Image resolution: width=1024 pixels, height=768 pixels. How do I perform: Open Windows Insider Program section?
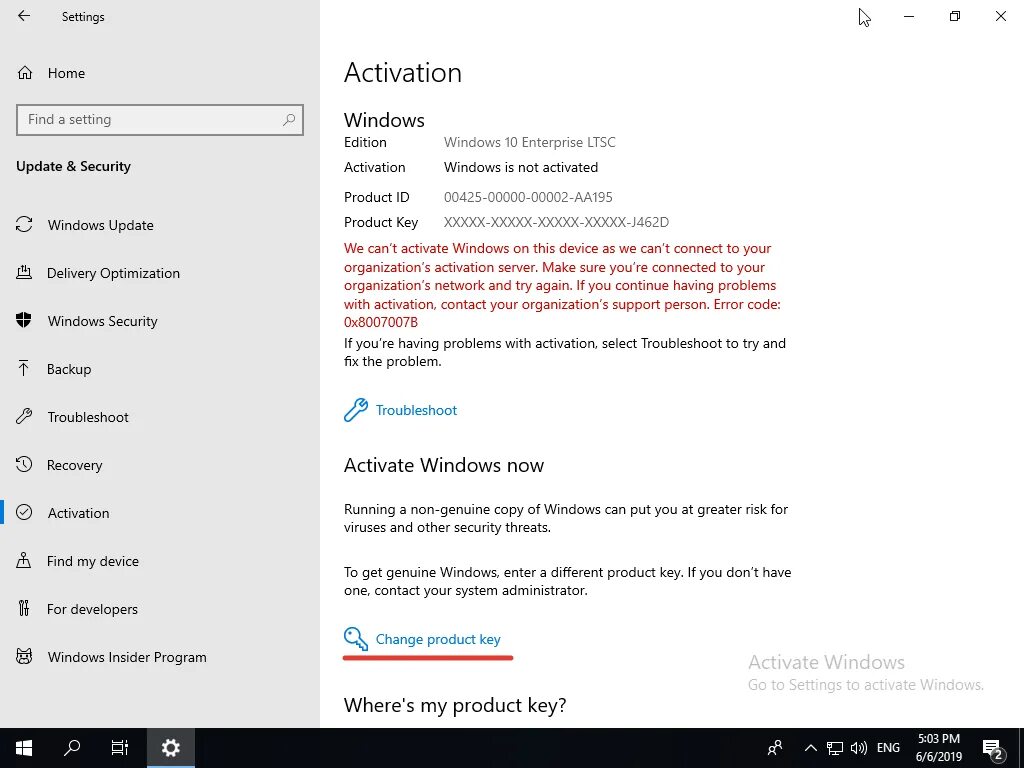pyautogui.click(x=160, y=657)
